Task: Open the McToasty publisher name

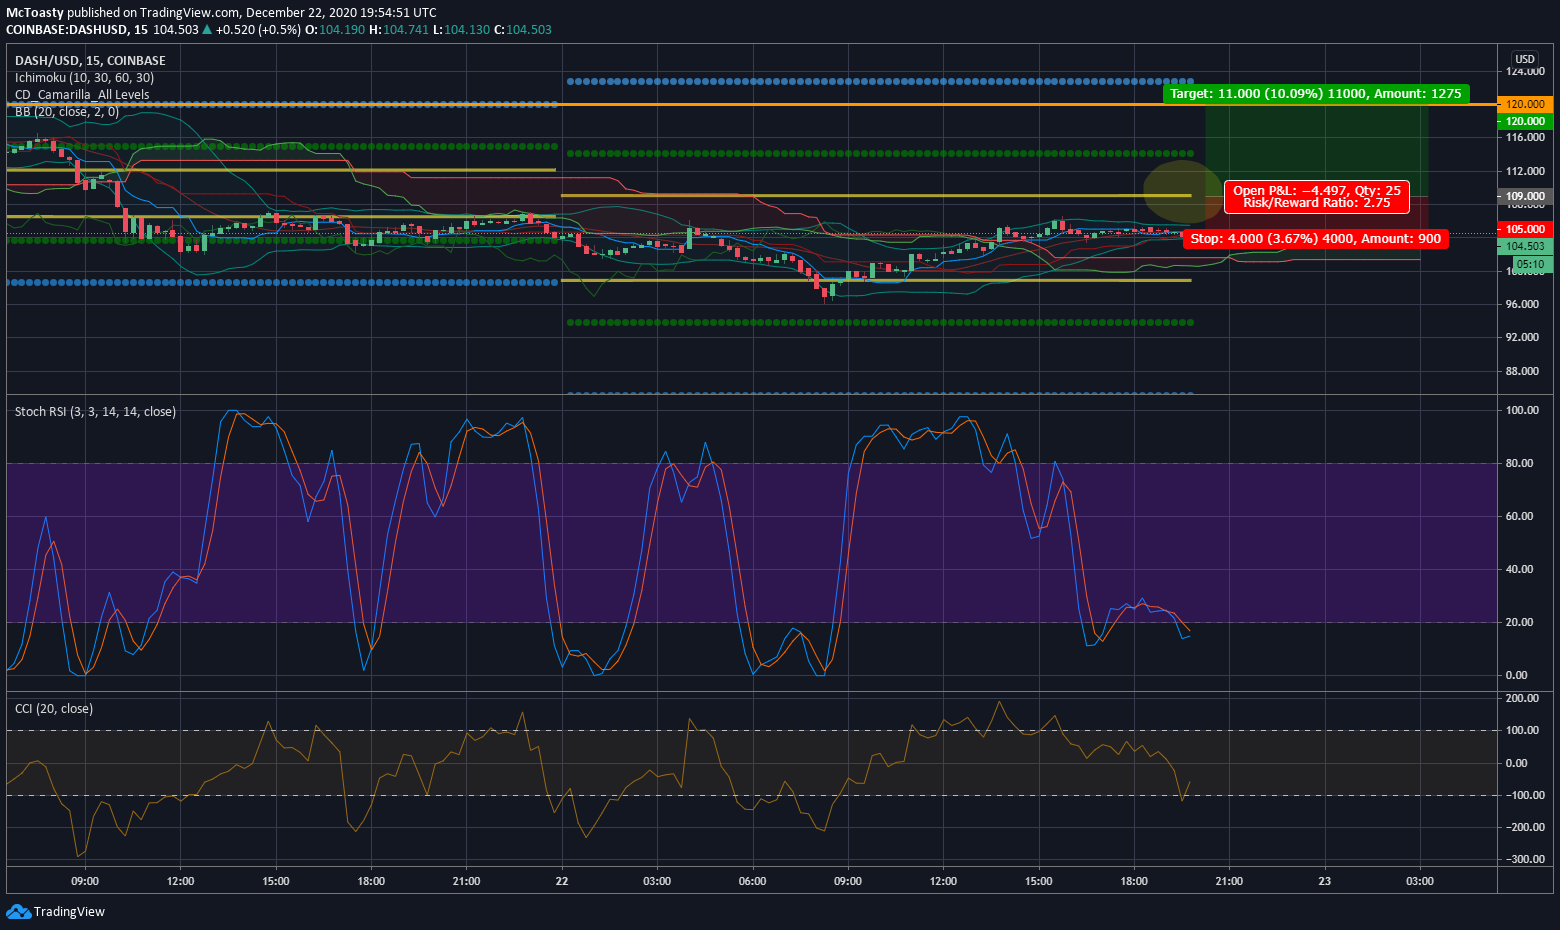Action: coord(35,12)
